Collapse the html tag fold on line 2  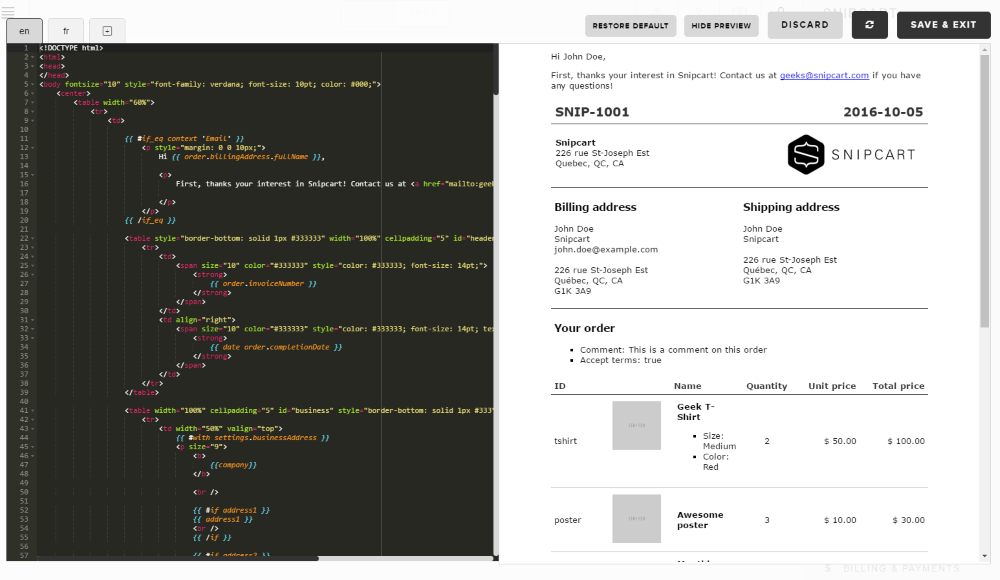(x=33, y=57)
